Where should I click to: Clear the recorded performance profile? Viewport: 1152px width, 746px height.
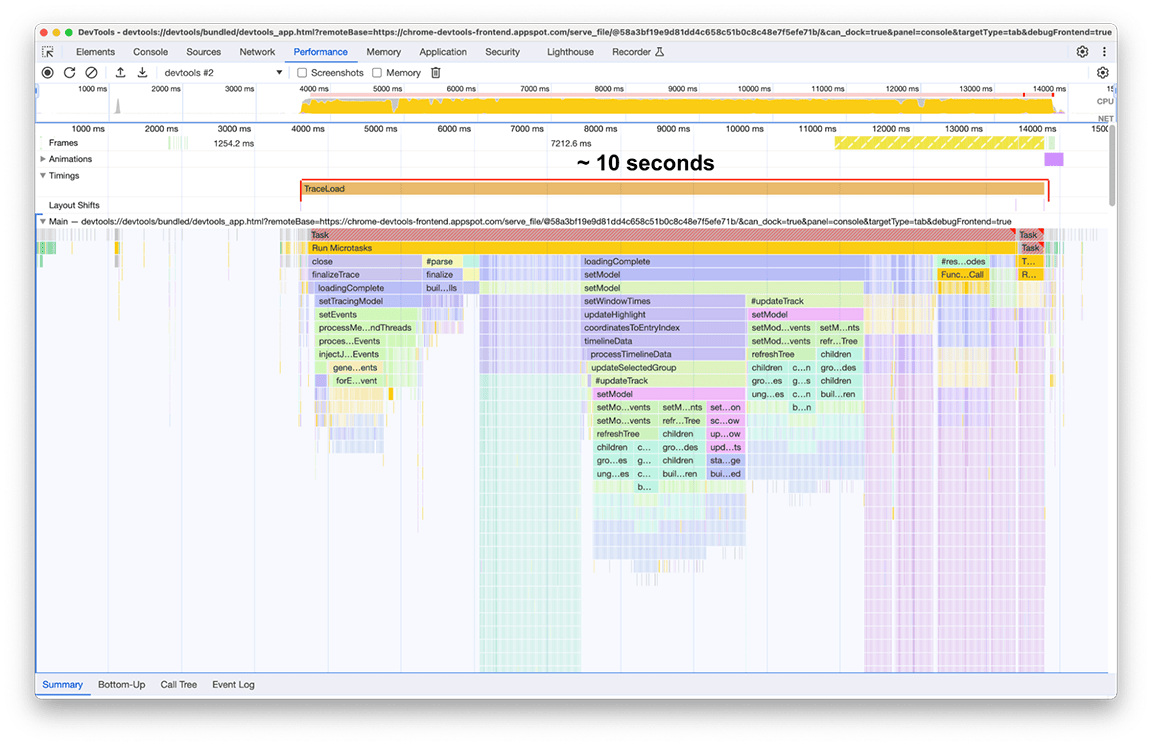click(91, 72)
